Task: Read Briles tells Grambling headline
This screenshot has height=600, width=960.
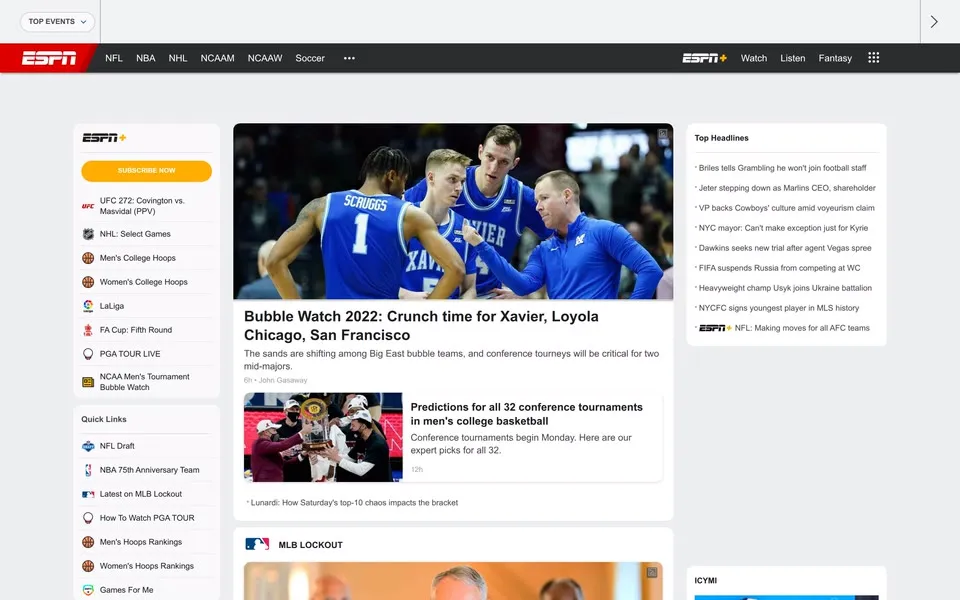Action: click(782, 168)
